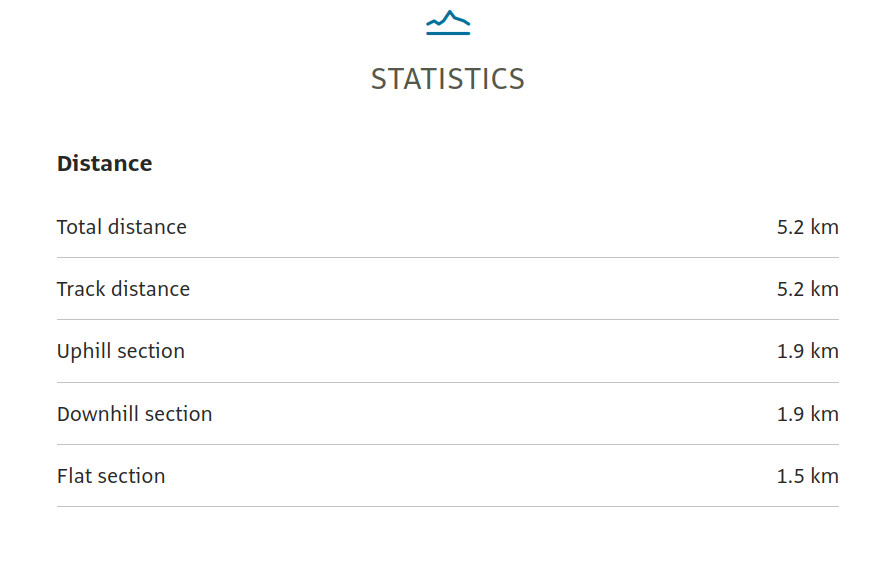This screenshot has width=882, height=573.
Task: Select the Track distance row label
Action: [123, 289]
